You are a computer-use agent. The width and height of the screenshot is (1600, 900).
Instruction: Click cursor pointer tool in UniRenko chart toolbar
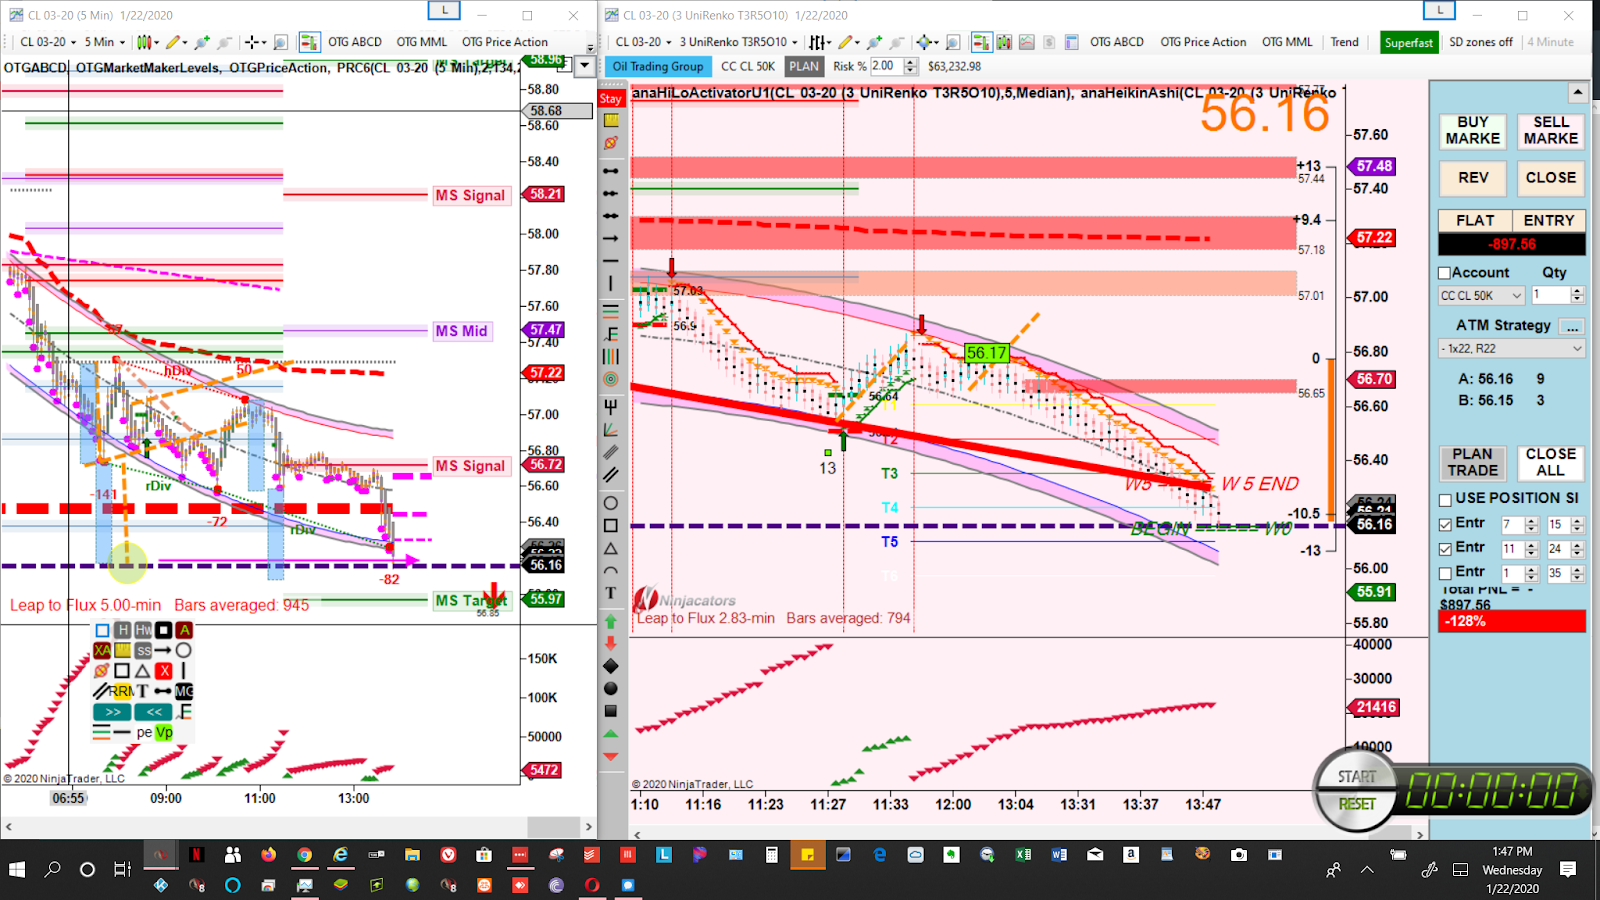point(927,42)
